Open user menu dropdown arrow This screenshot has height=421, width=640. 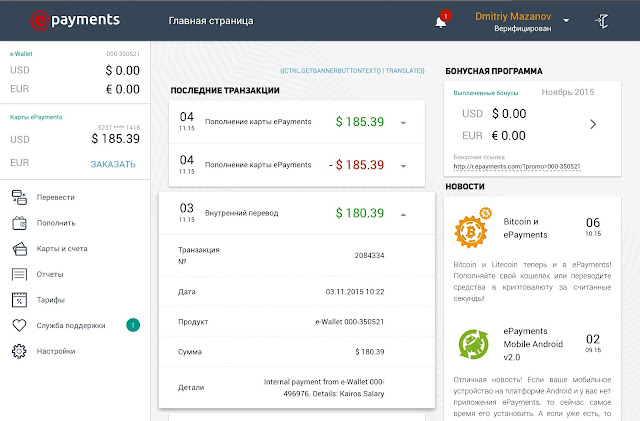click(566, 20)
